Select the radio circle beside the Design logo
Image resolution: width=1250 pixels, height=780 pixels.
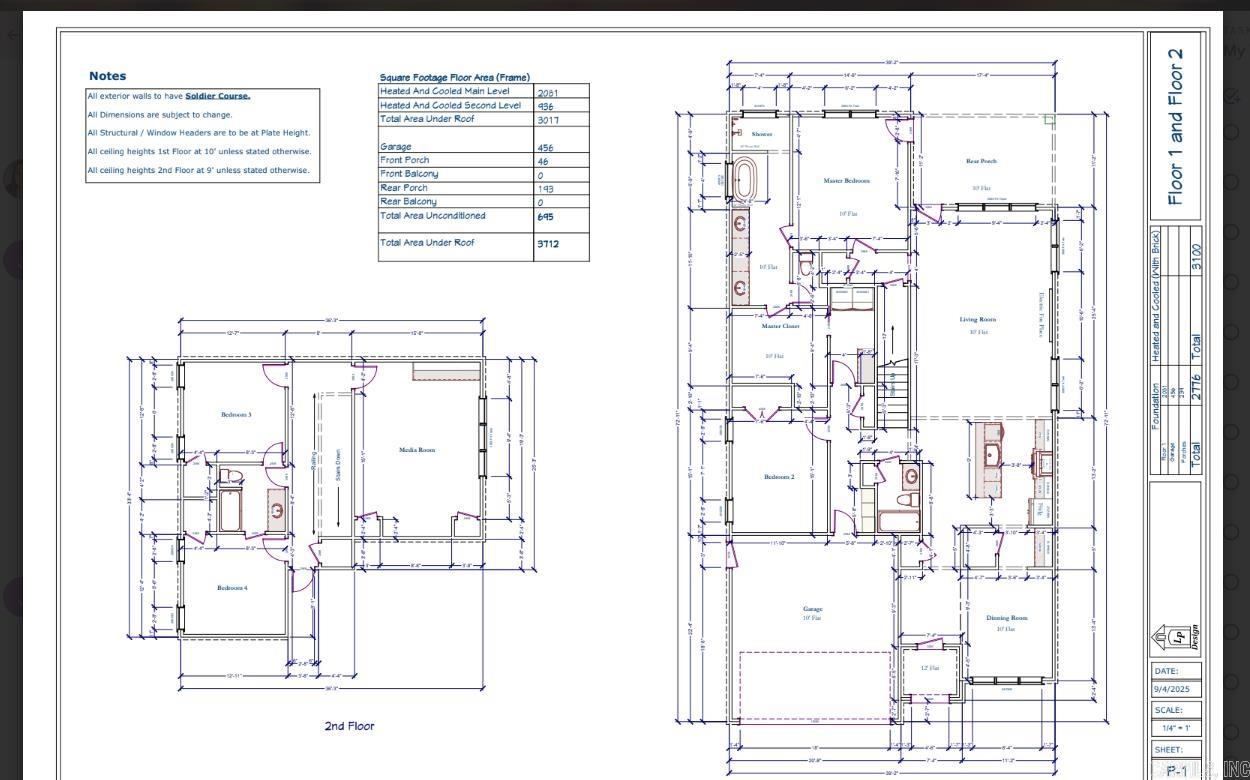click(1233, 632)
